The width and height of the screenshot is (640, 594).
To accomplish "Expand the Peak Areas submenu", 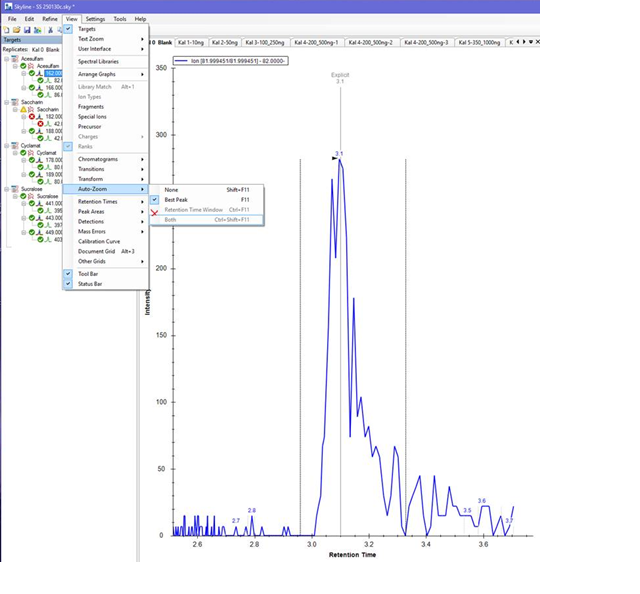I will 92,211.
